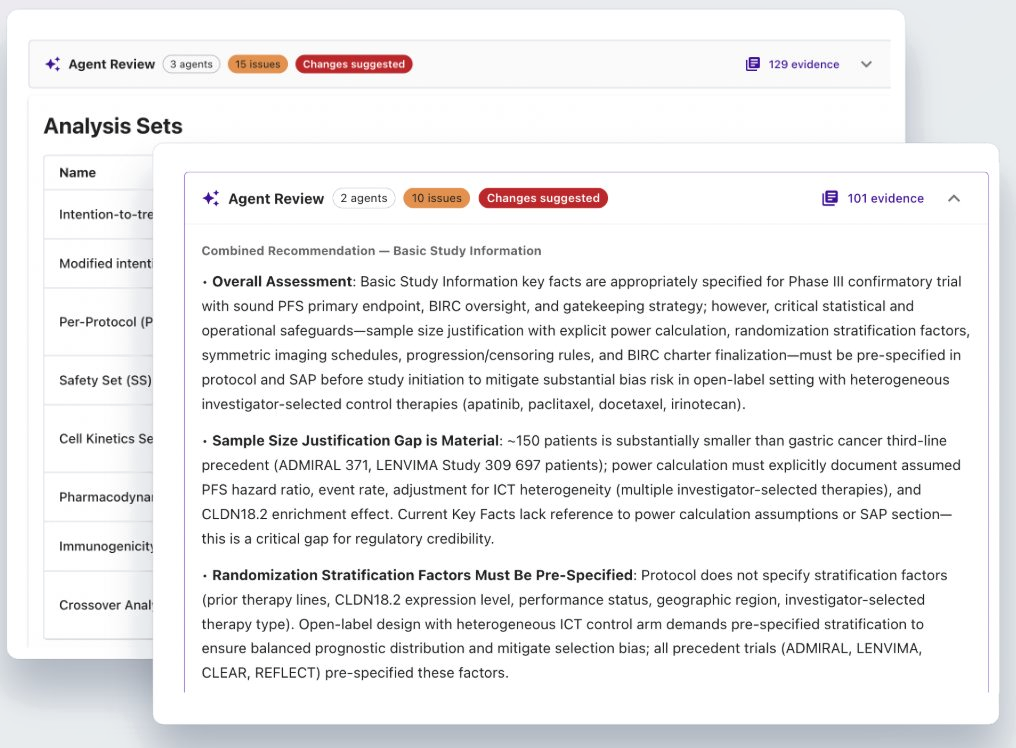Open the 101 evidence link

pos(885,198)
